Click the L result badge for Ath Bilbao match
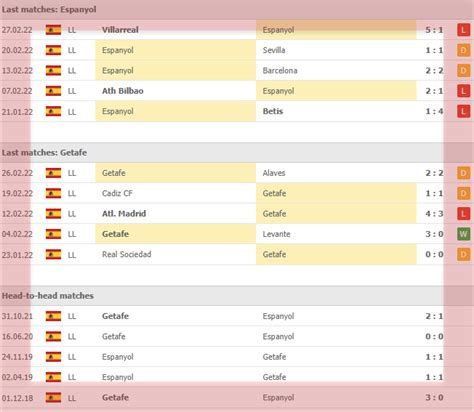 pyautogui.click(x=463, y=91)
